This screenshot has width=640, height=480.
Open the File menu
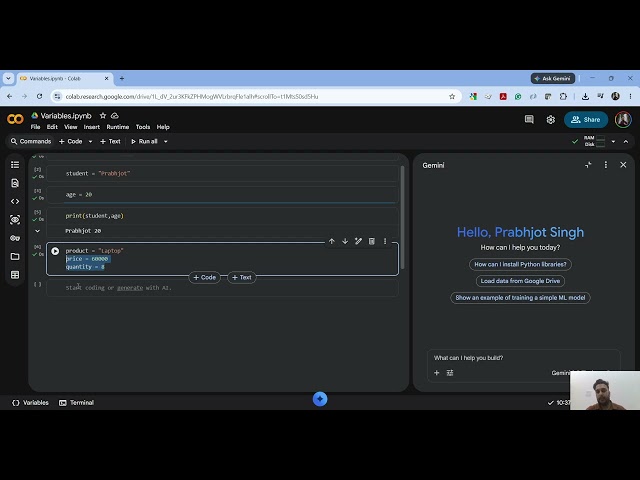[36, 127]
